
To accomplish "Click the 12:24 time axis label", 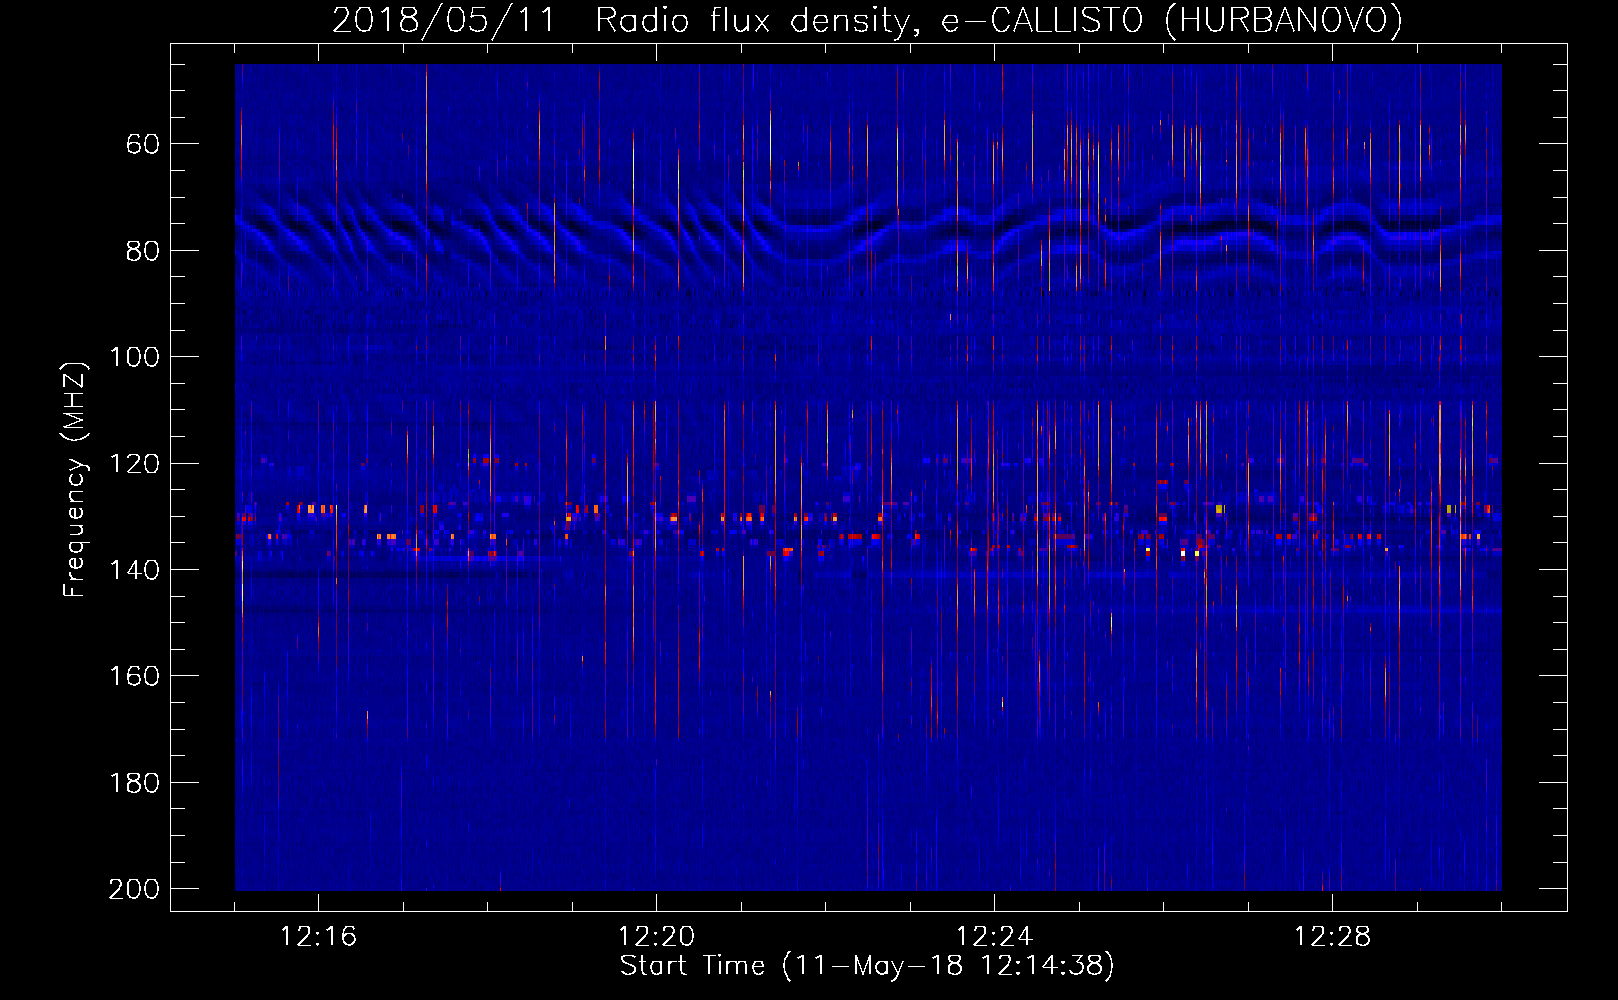I will click(x=994, y=937).
